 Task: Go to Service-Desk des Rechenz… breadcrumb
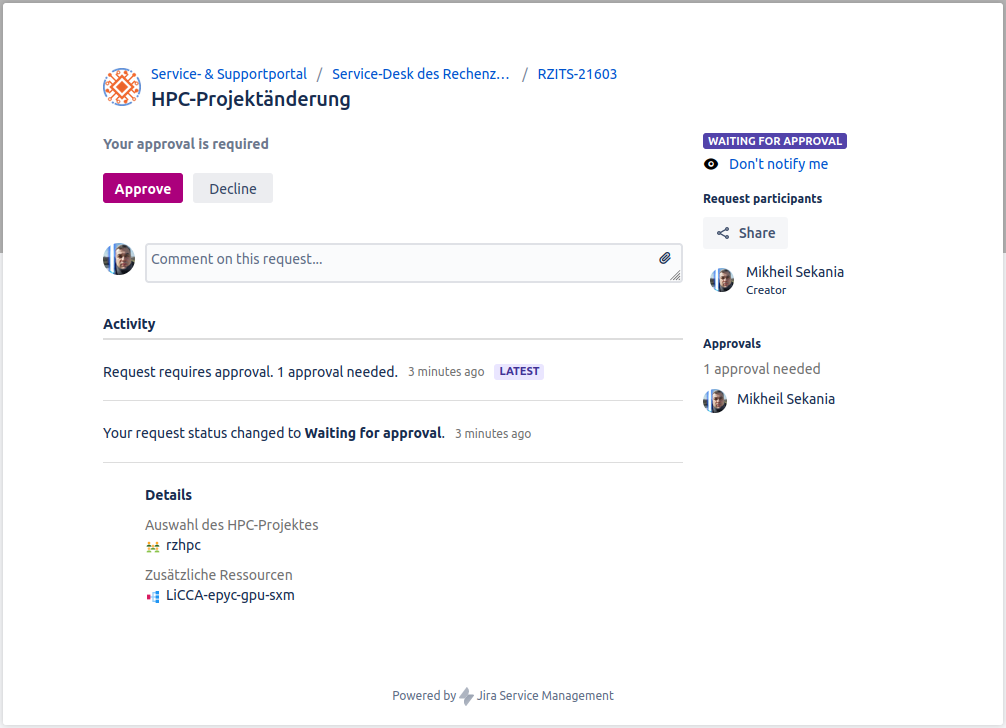[x=421, y=74]
